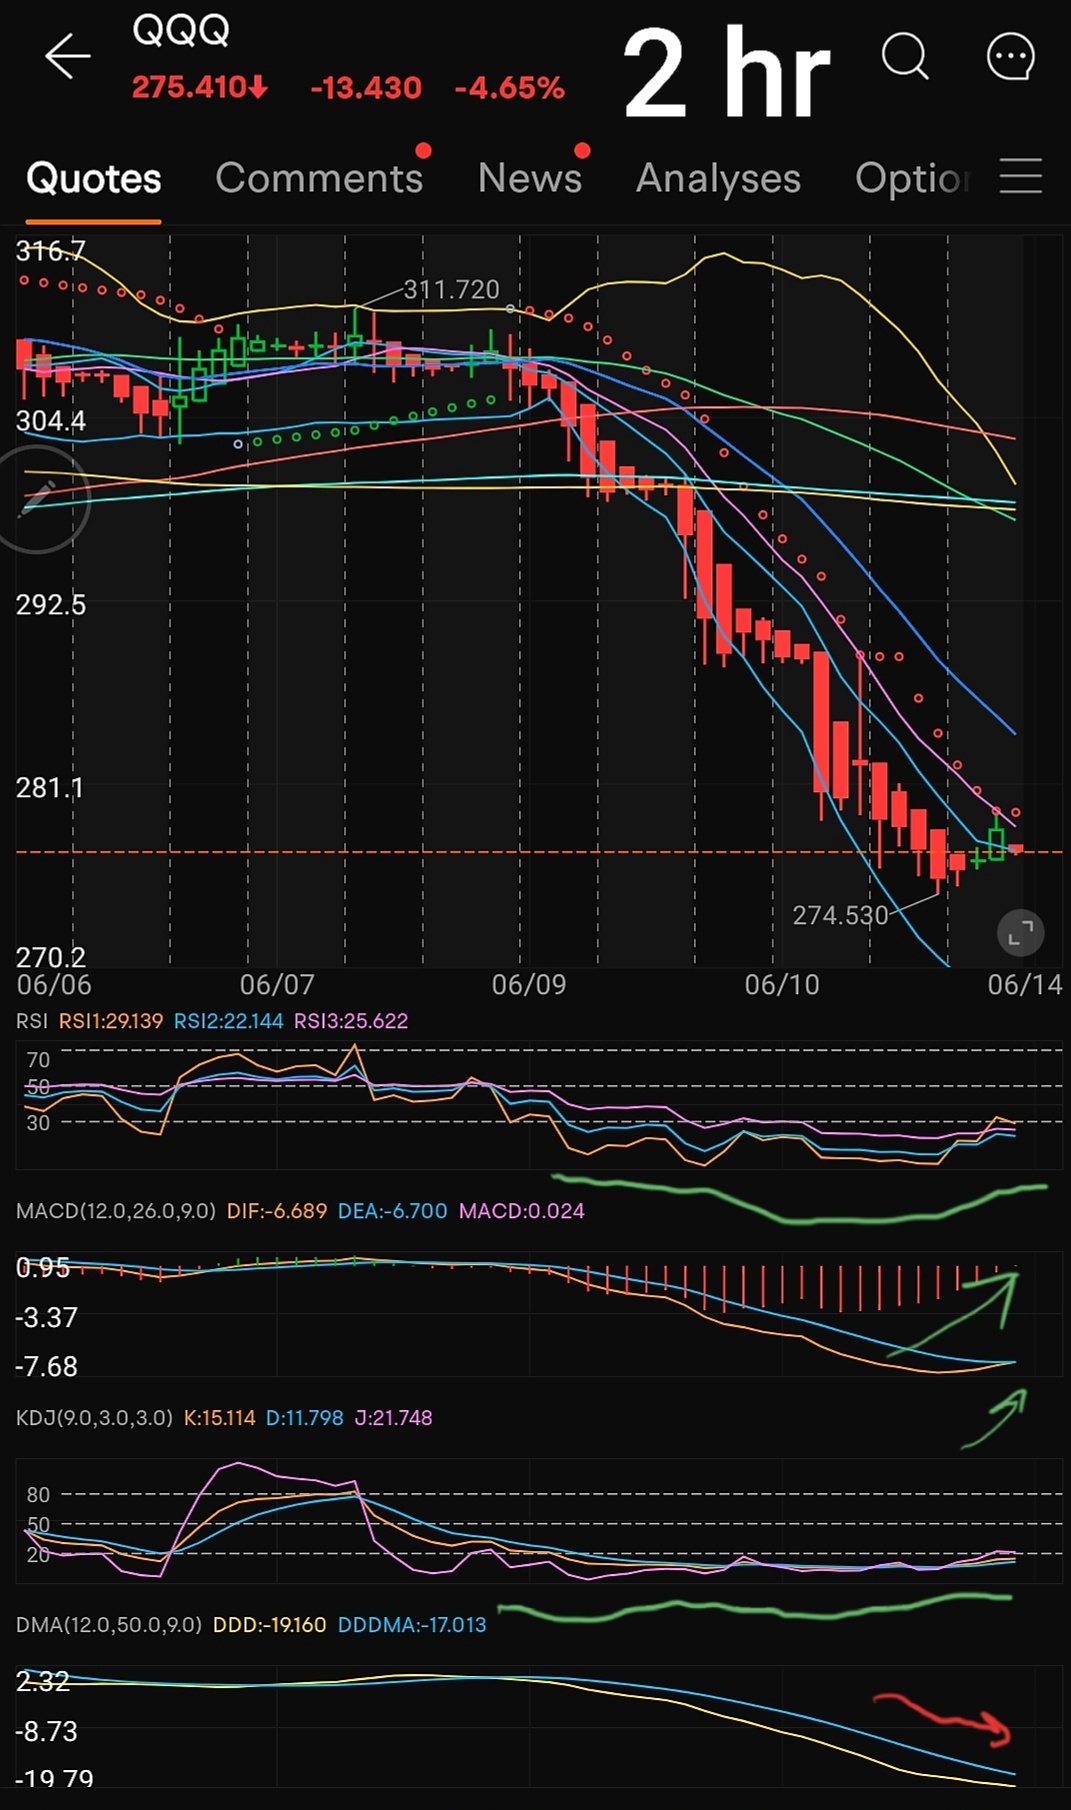
Task: Tap the MACD:0.024 value
Action: tap(522, 1211)
